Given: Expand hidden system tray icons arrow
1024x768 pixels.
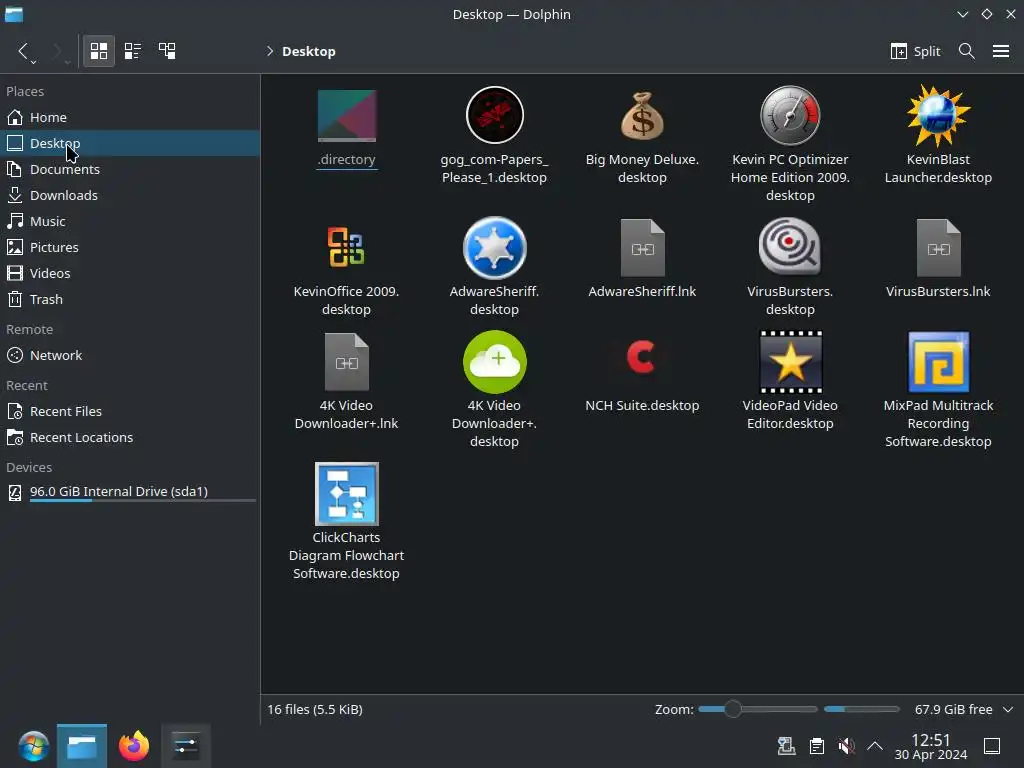Looking at the screenshot, I should (x=874, y=746).
